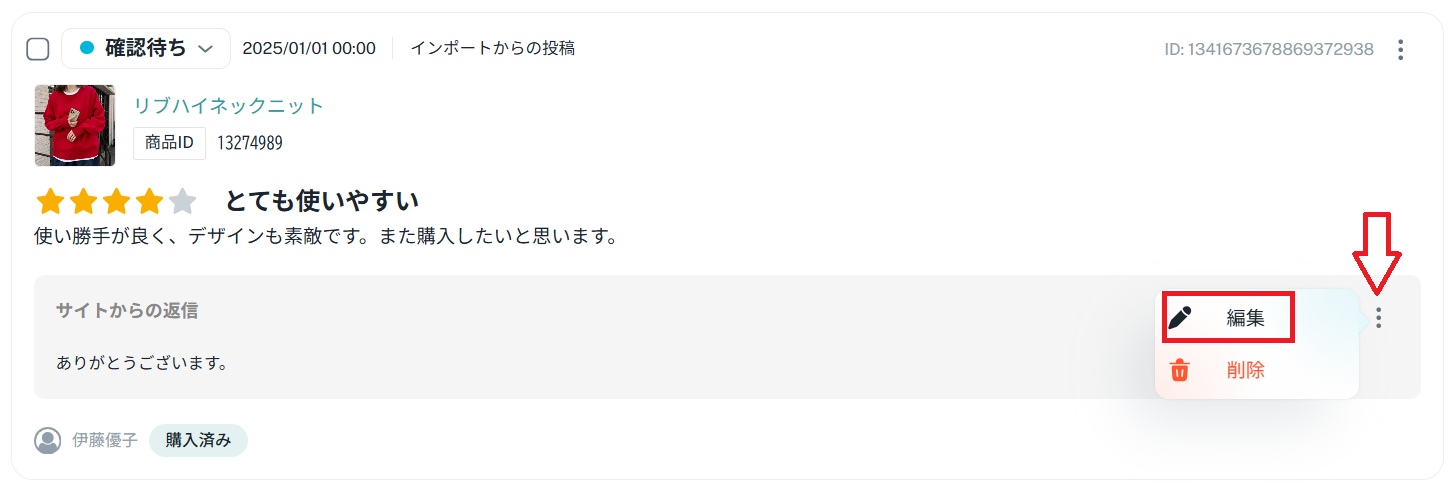Open the review's top-right three-dot menu
Screen dimensions: 1454x495
(x=1401, y=49)
